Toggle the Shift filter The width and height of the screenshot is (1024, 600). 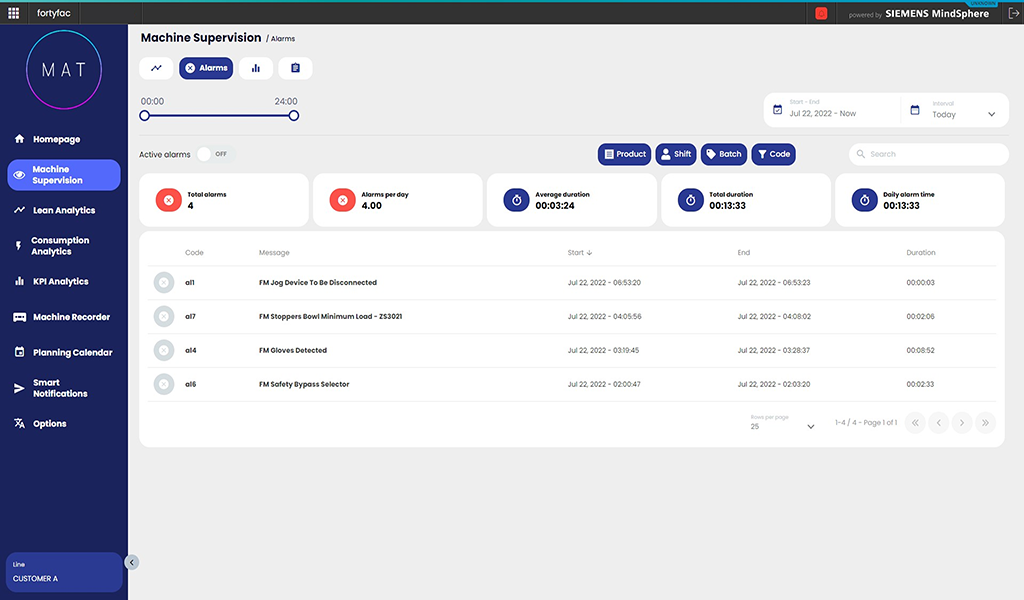[676, 154]
